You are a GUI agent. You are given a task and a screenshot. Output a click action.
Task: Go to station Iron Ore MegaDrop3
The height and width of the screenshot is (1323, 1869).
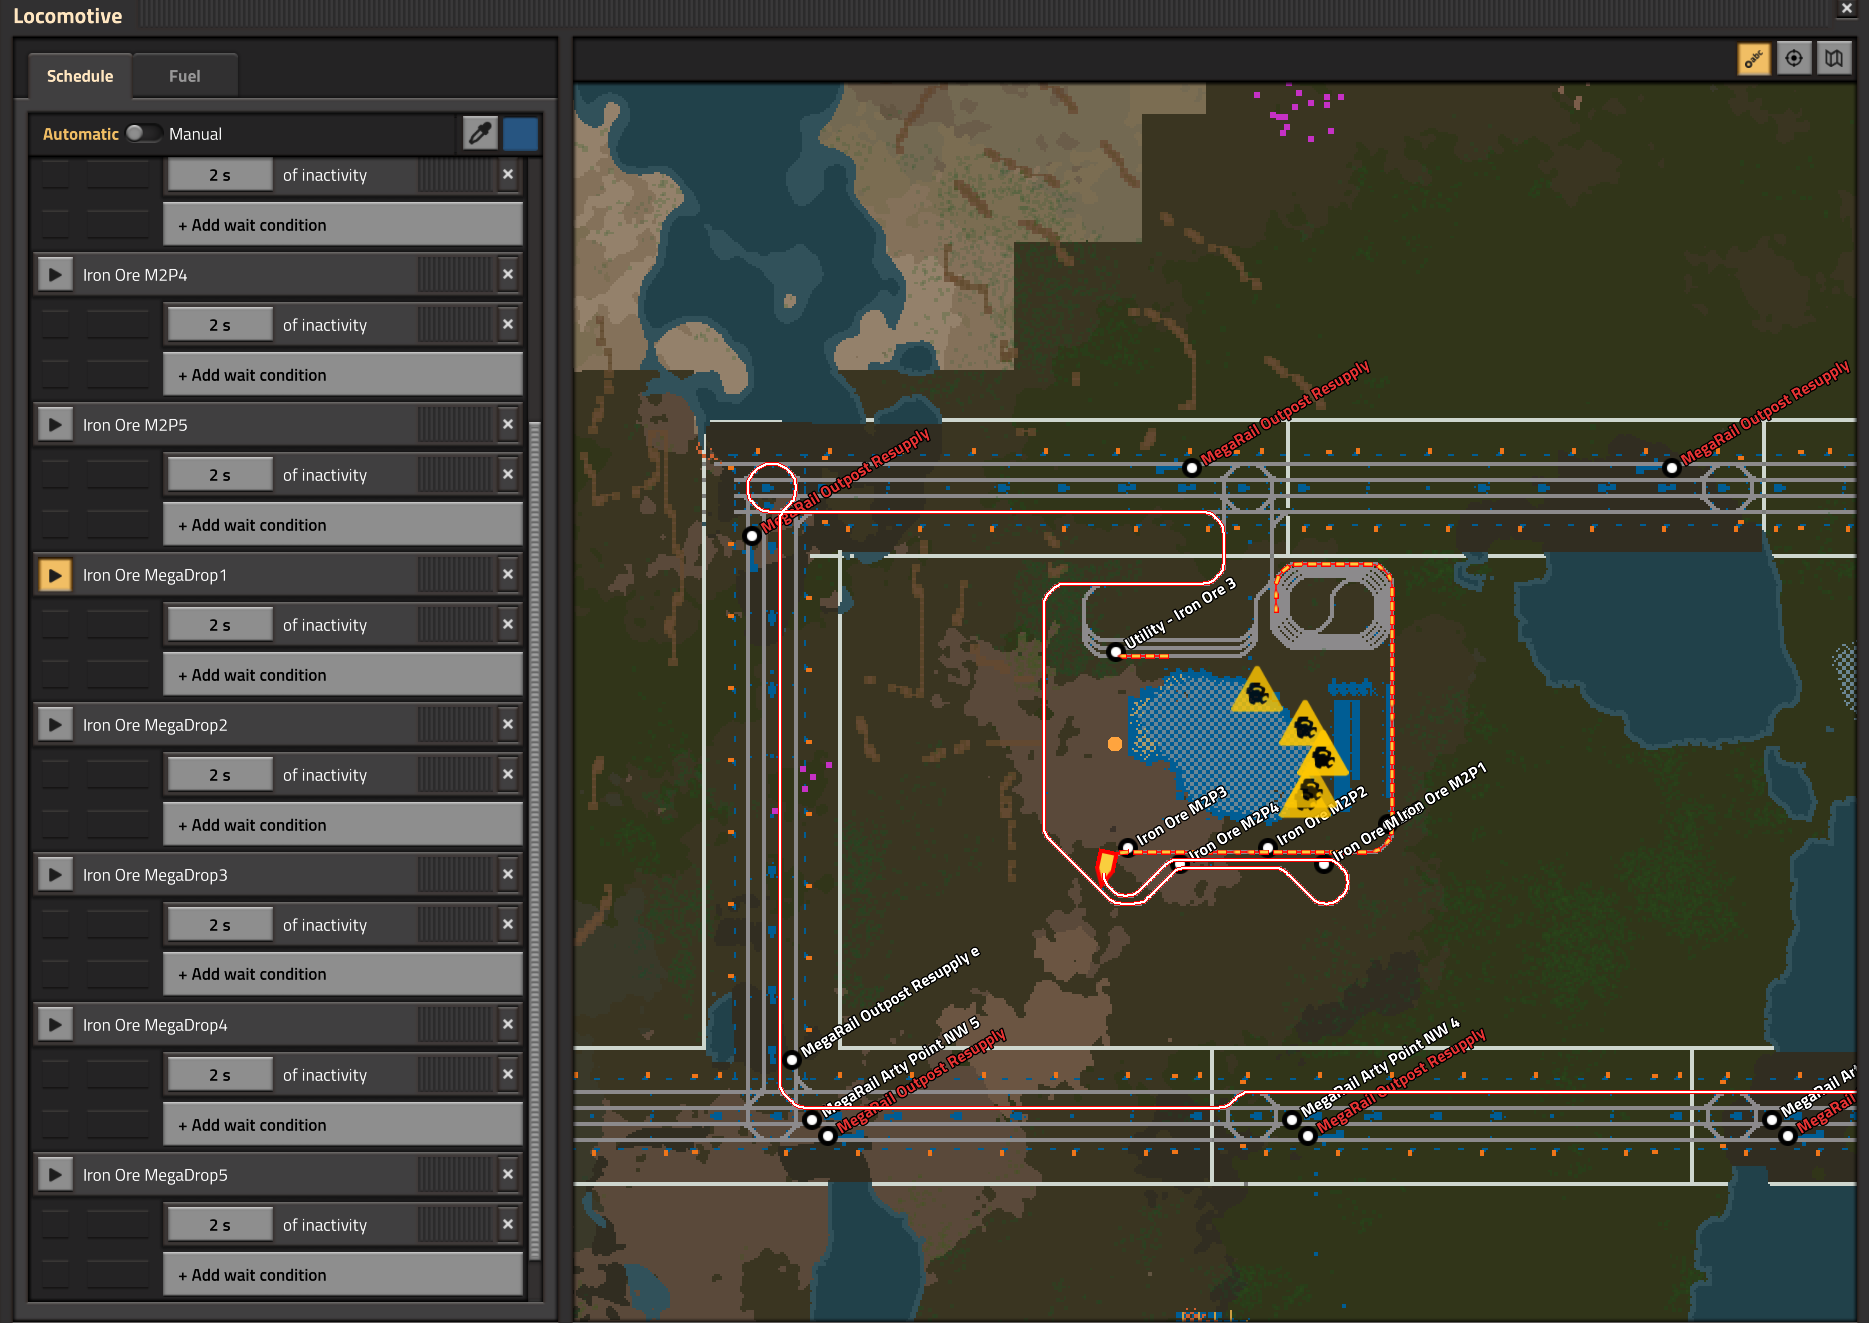55,874
